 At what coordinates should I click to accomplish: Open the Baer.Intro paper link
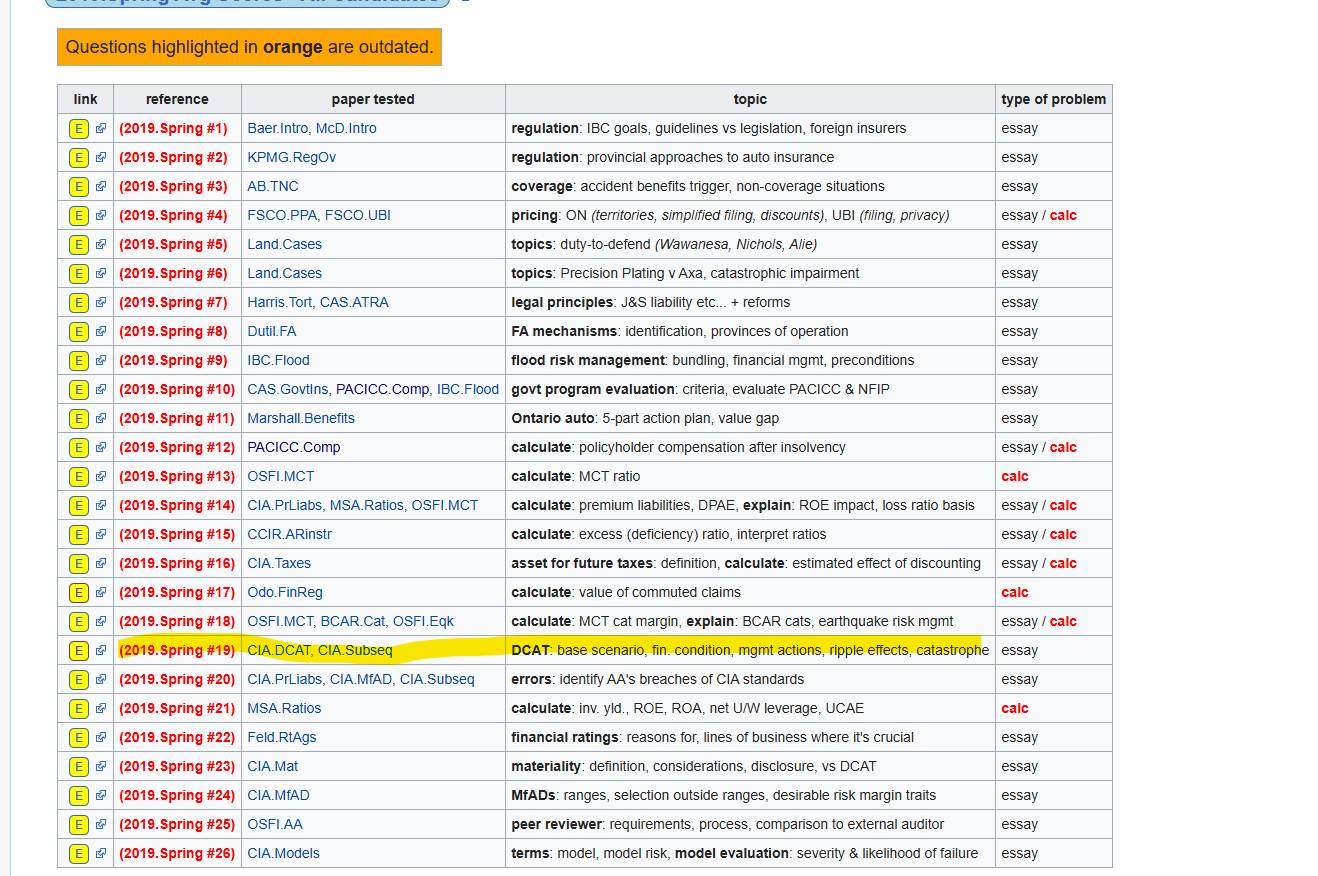click(277, 128)
